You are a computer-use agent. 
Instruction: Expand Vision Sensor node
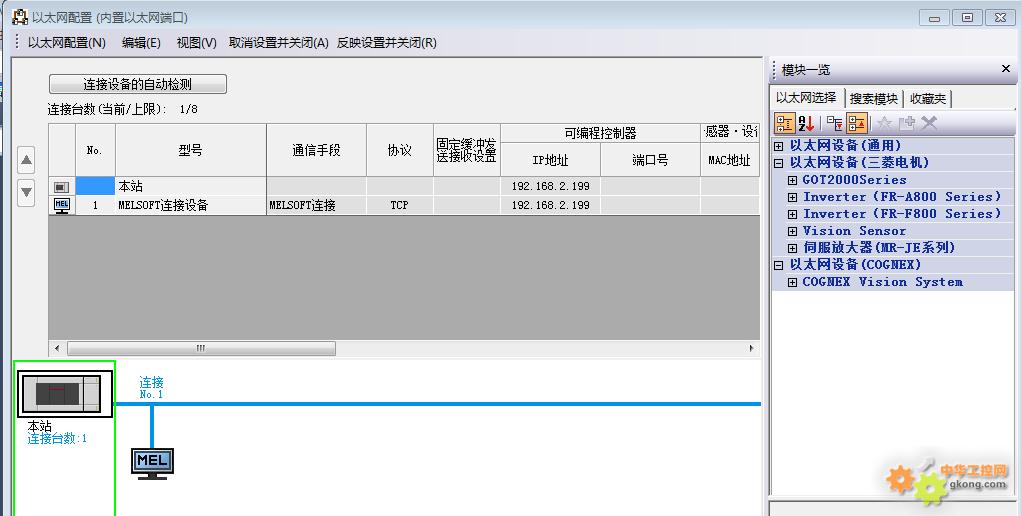pyautogui.click(x=792, y=231)
